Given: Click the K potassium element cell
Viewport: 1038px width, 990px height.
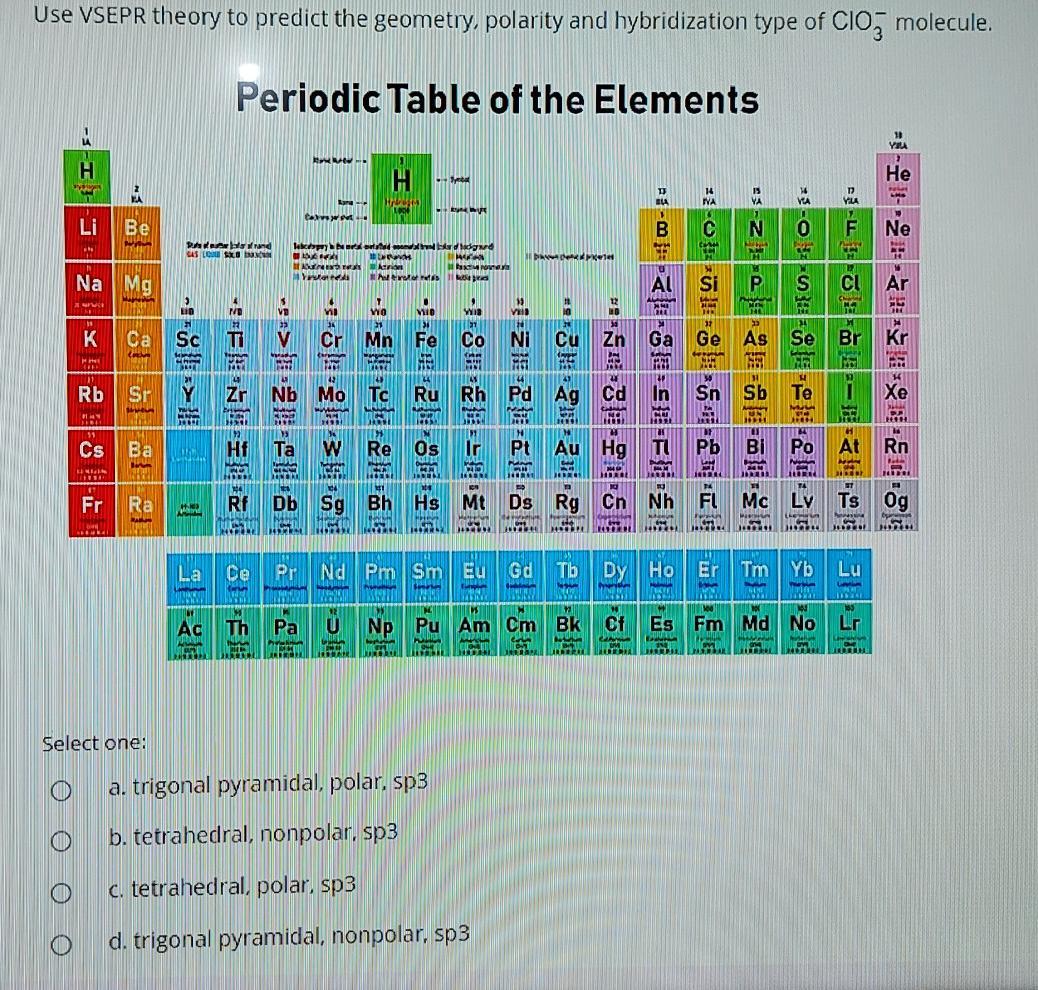Looking at the screenshot, I should pyautogui.click(x=89, y=344).
